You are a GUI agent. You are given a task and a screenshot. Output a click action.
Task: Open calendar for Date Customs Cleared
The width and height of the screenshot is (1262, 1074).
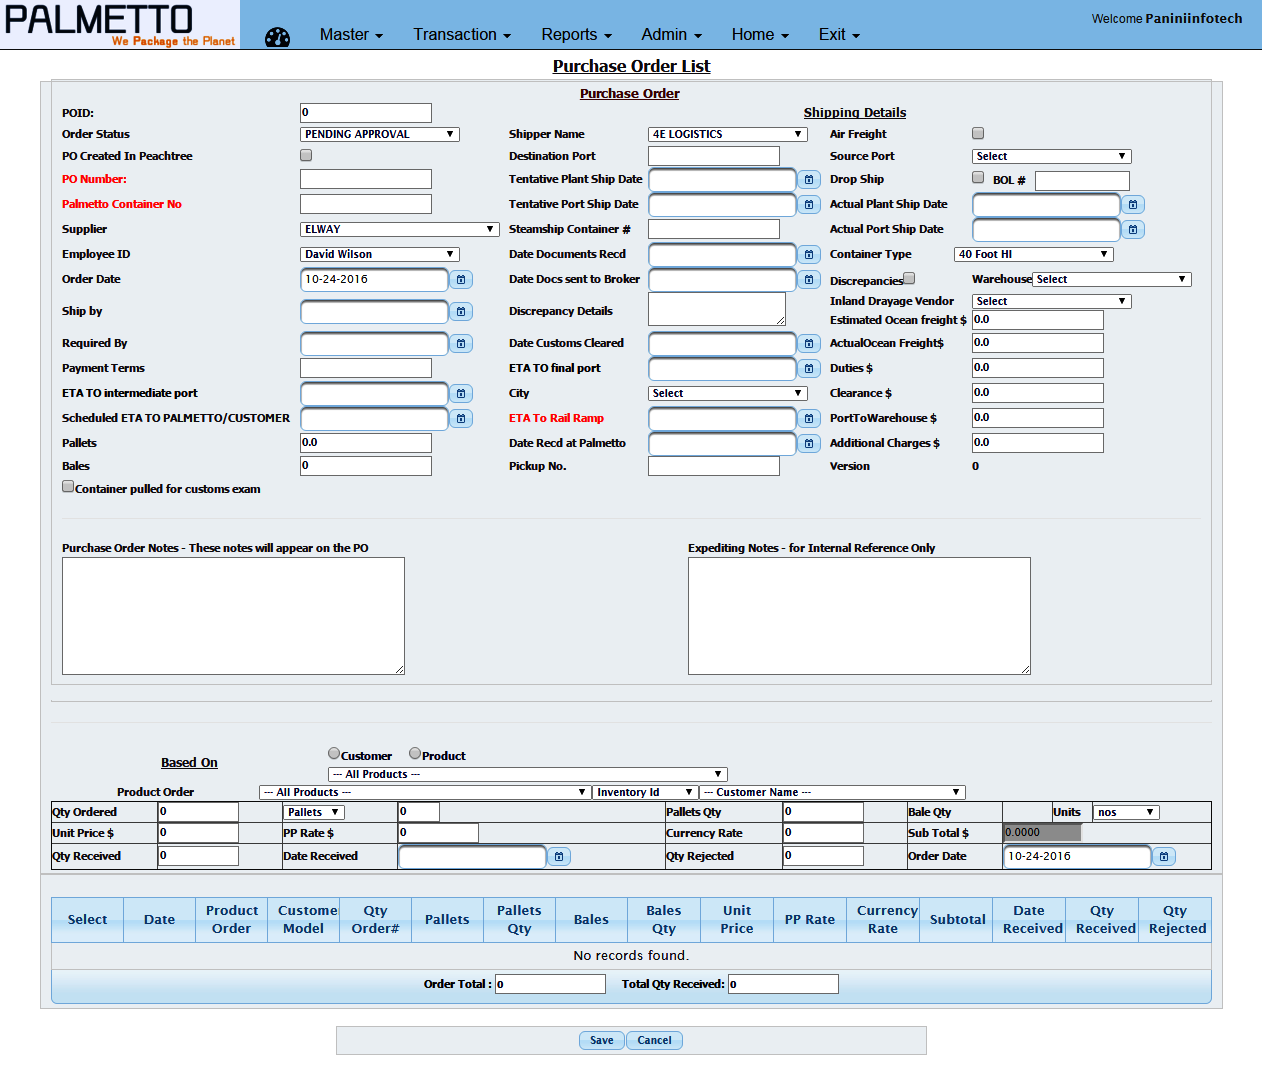(x=809, y=344)
